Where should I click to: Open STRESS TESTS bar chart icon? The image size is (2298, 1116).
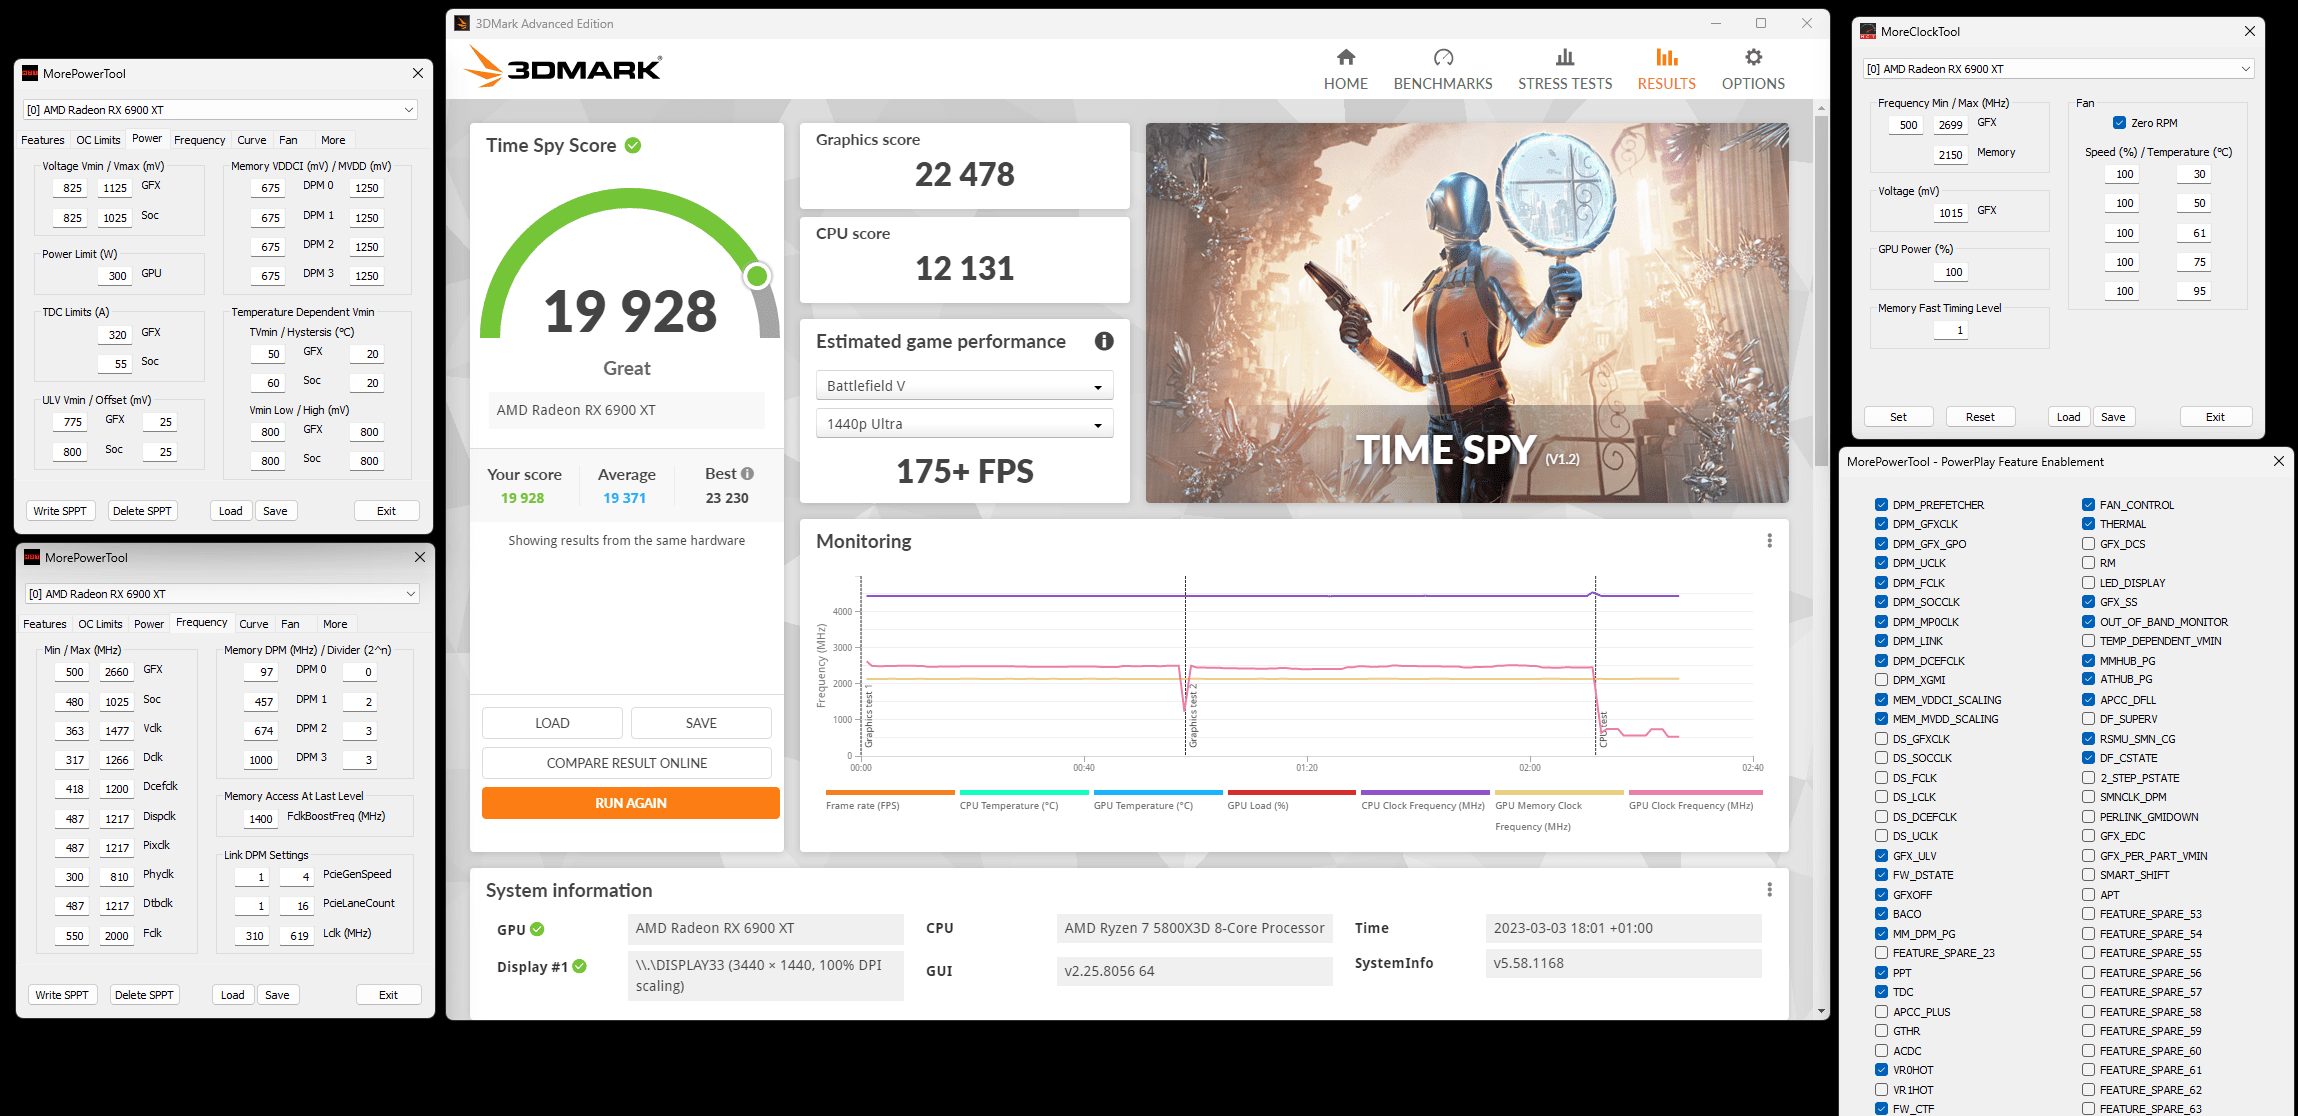1565,57
